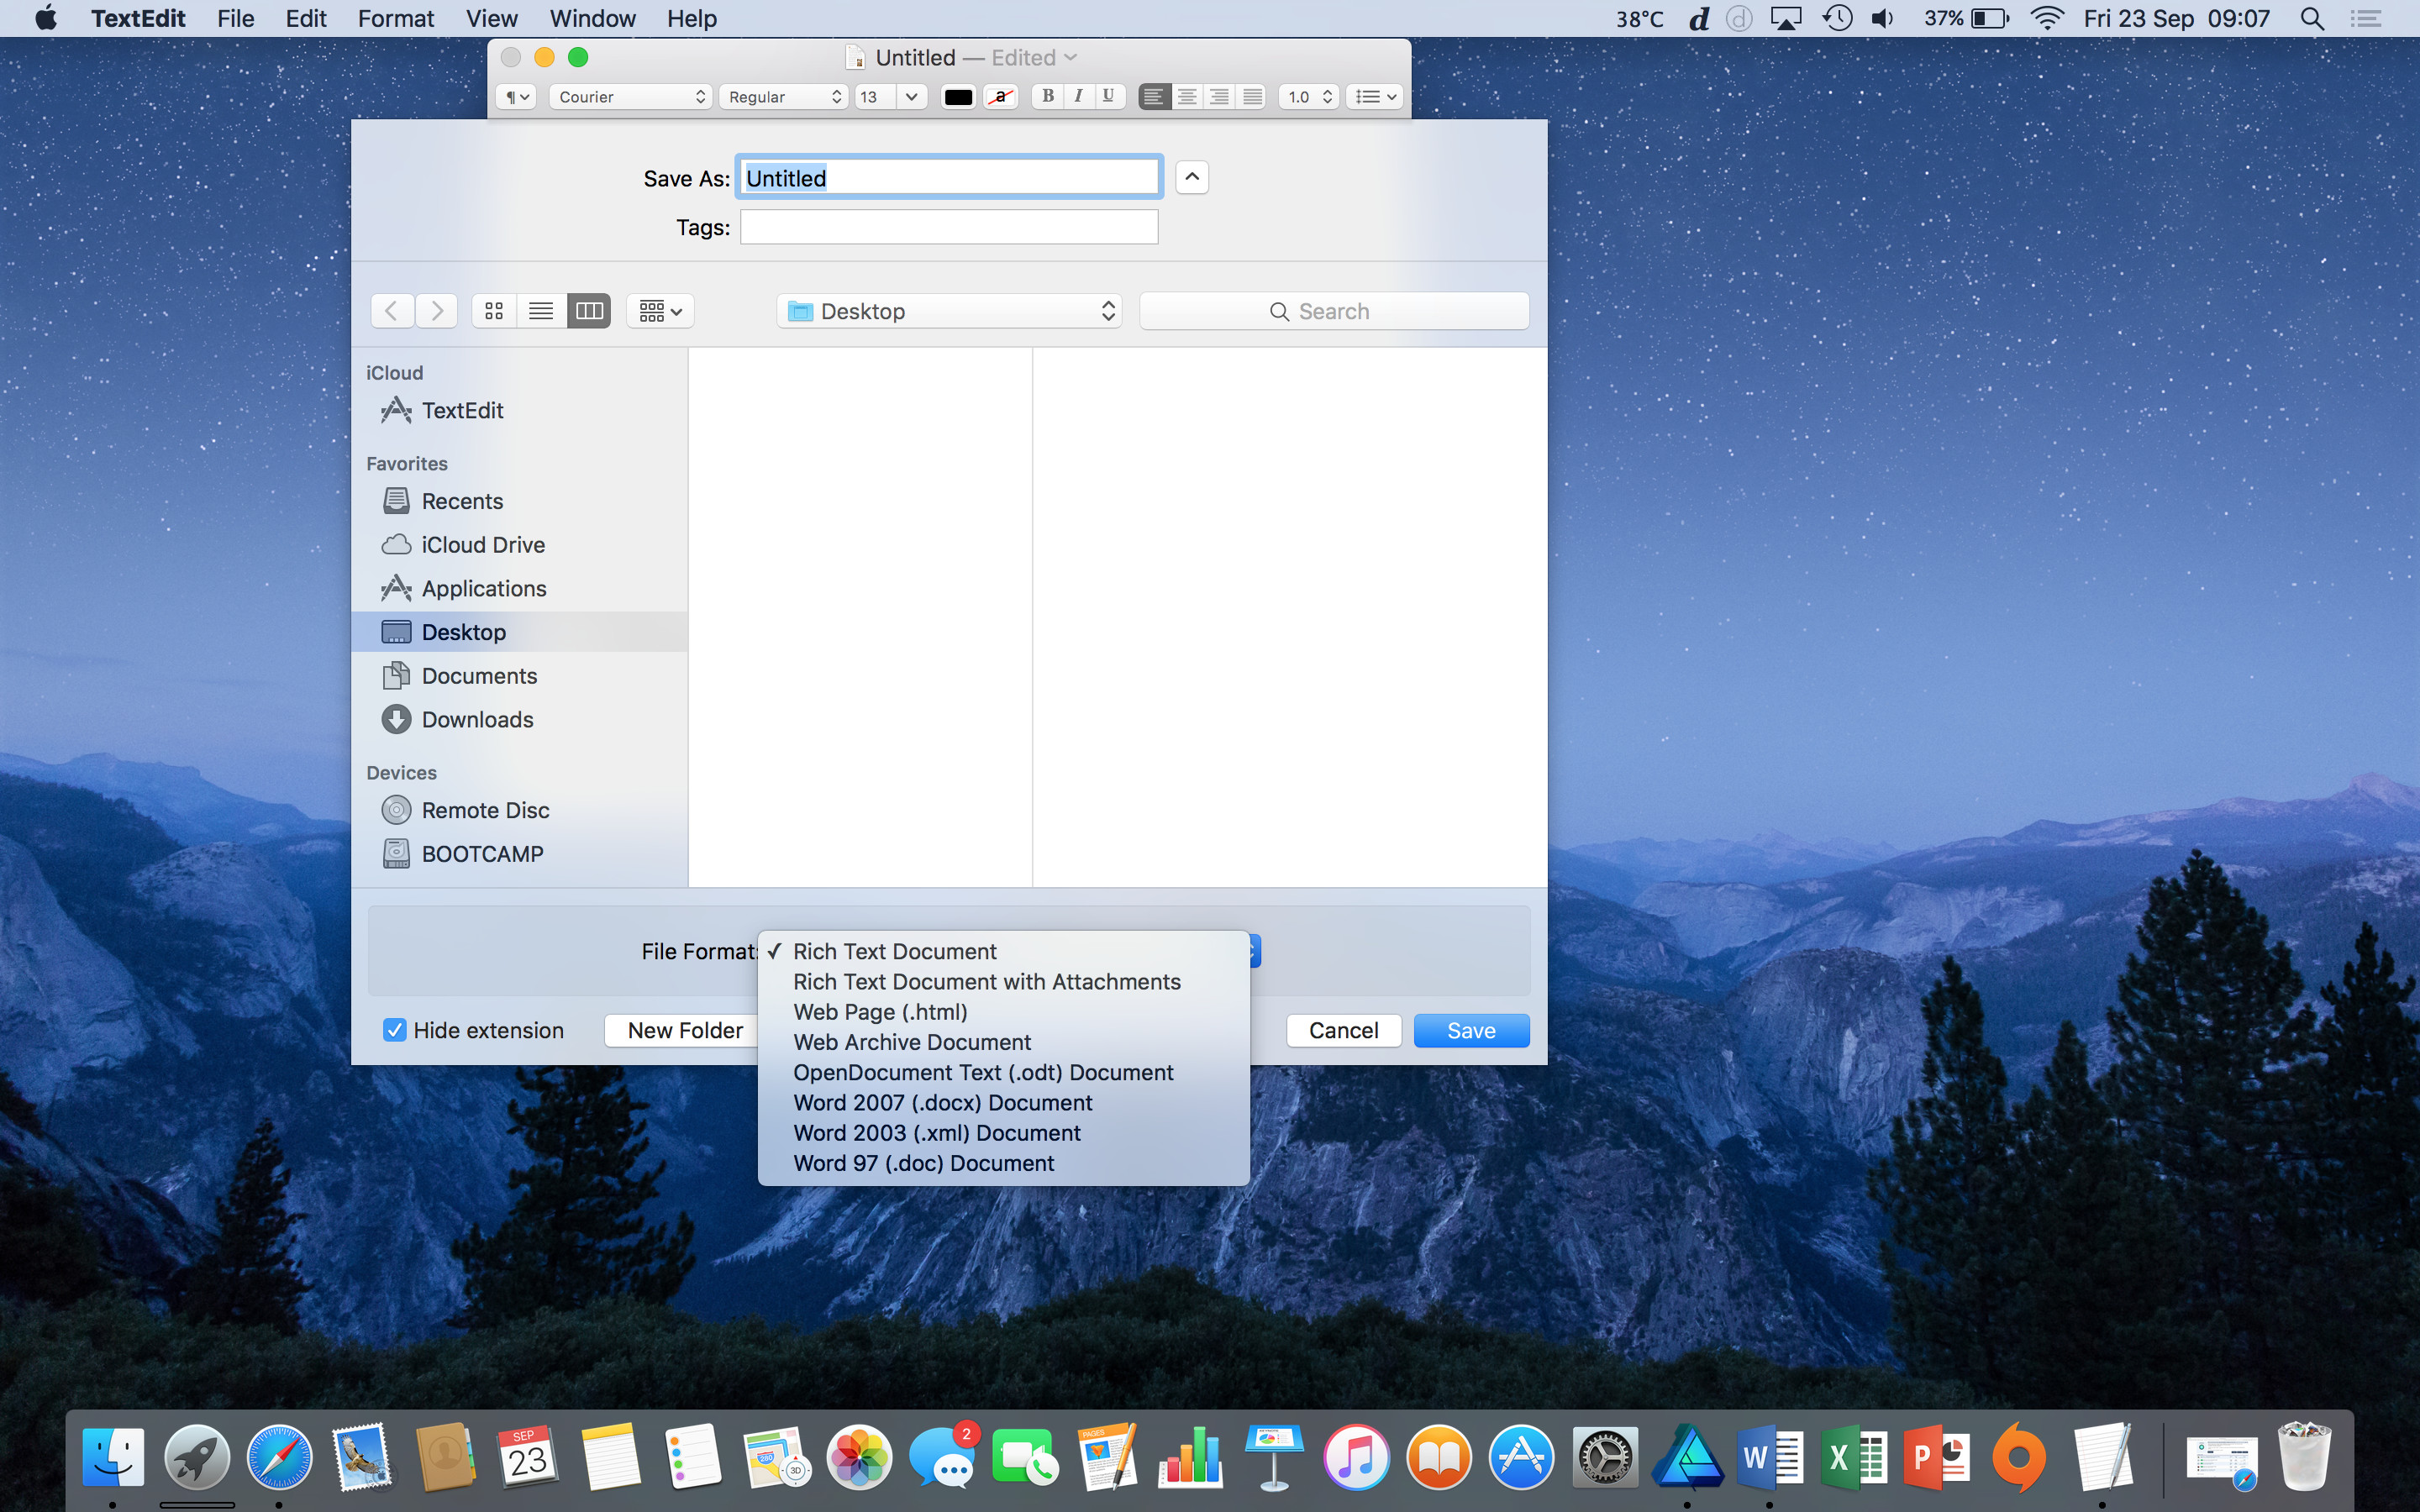Switch to list view in save dialog

coord(541,311)
